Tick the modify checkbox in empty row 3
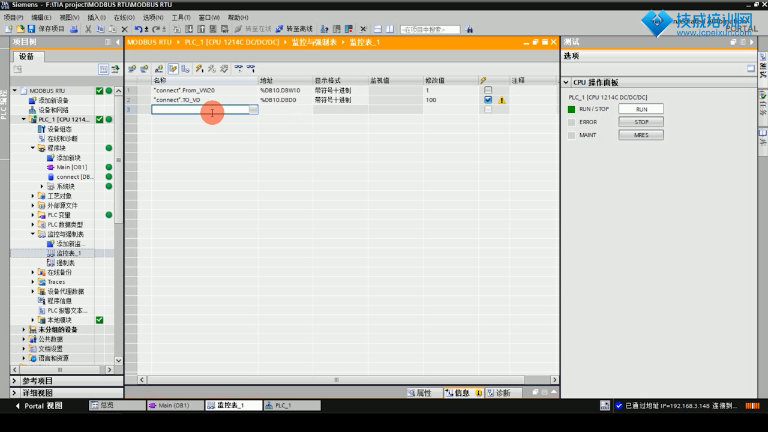768x432 pixels. point(488,109)
